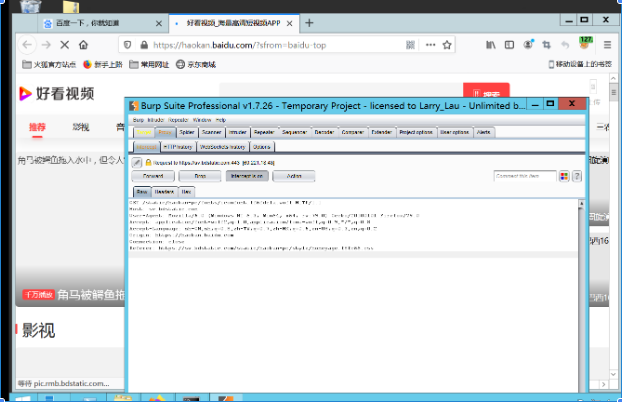Screen dimensions: 622x402
Task: Open the Proxy Options sub-tab
Action: (261, 147)
